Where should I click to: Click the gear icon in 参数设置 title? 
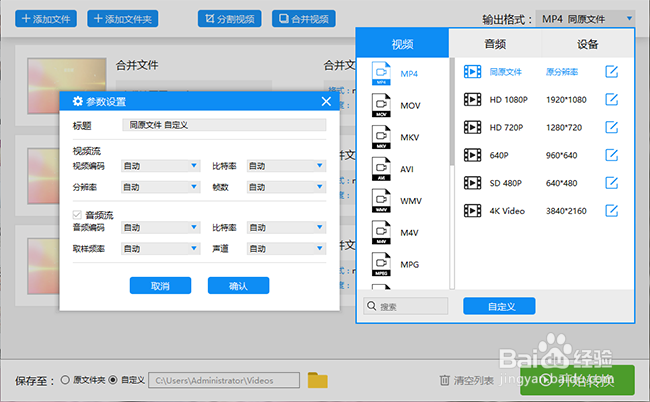pyautogui.click(x=78, y=101)
